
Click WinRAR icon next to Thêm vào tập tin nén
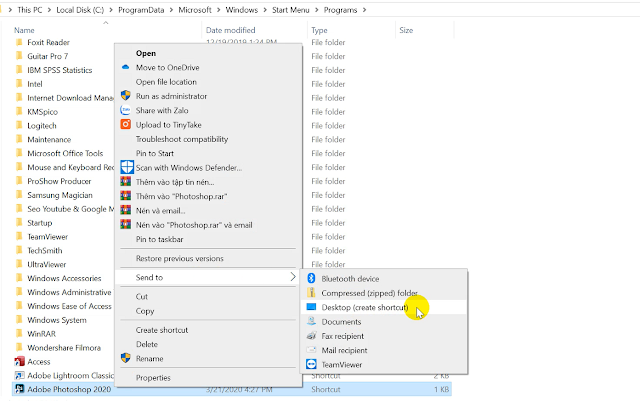click(x=125, y=181)
